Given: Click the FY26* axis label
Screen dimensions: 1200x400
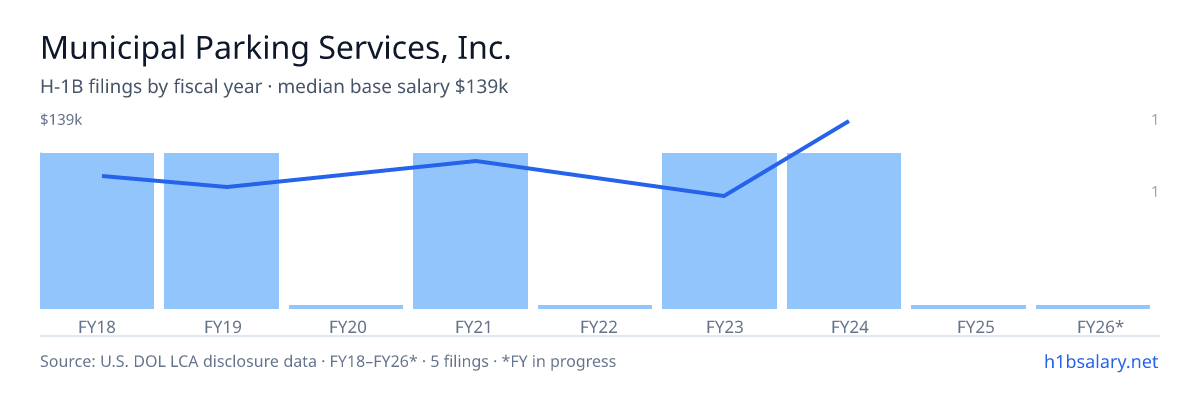Looking at the screenshot, I should pyautogui.click(x=1100, y=326).
